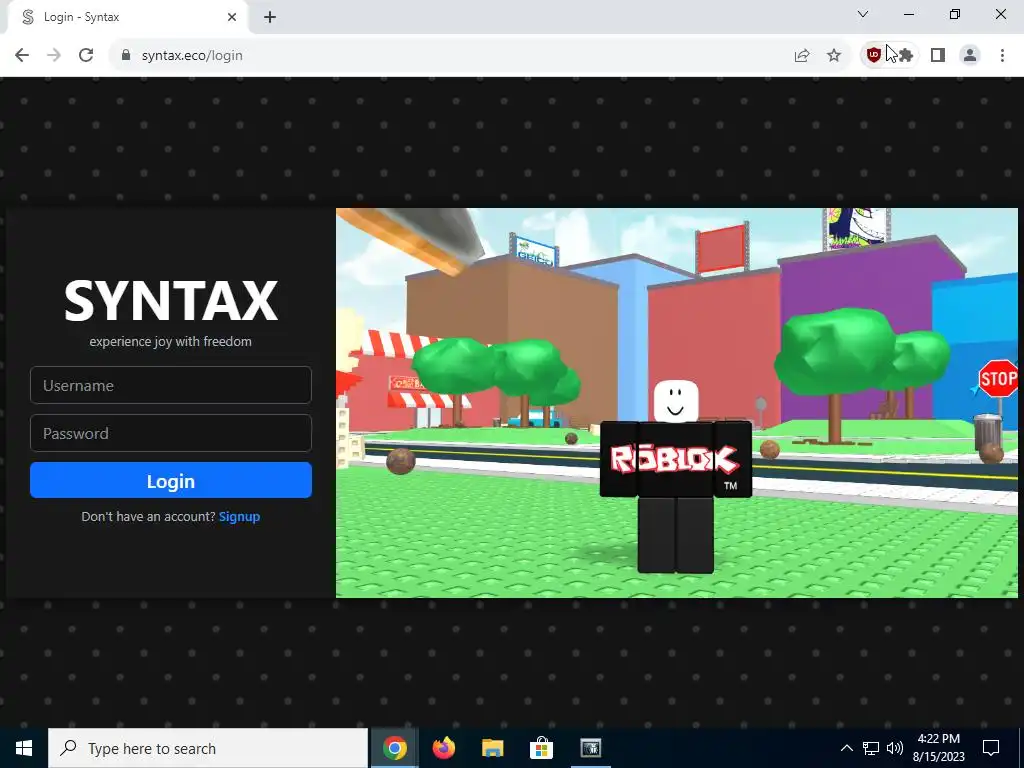
Task: Click taskbar search box
Action: coord(208,748)
